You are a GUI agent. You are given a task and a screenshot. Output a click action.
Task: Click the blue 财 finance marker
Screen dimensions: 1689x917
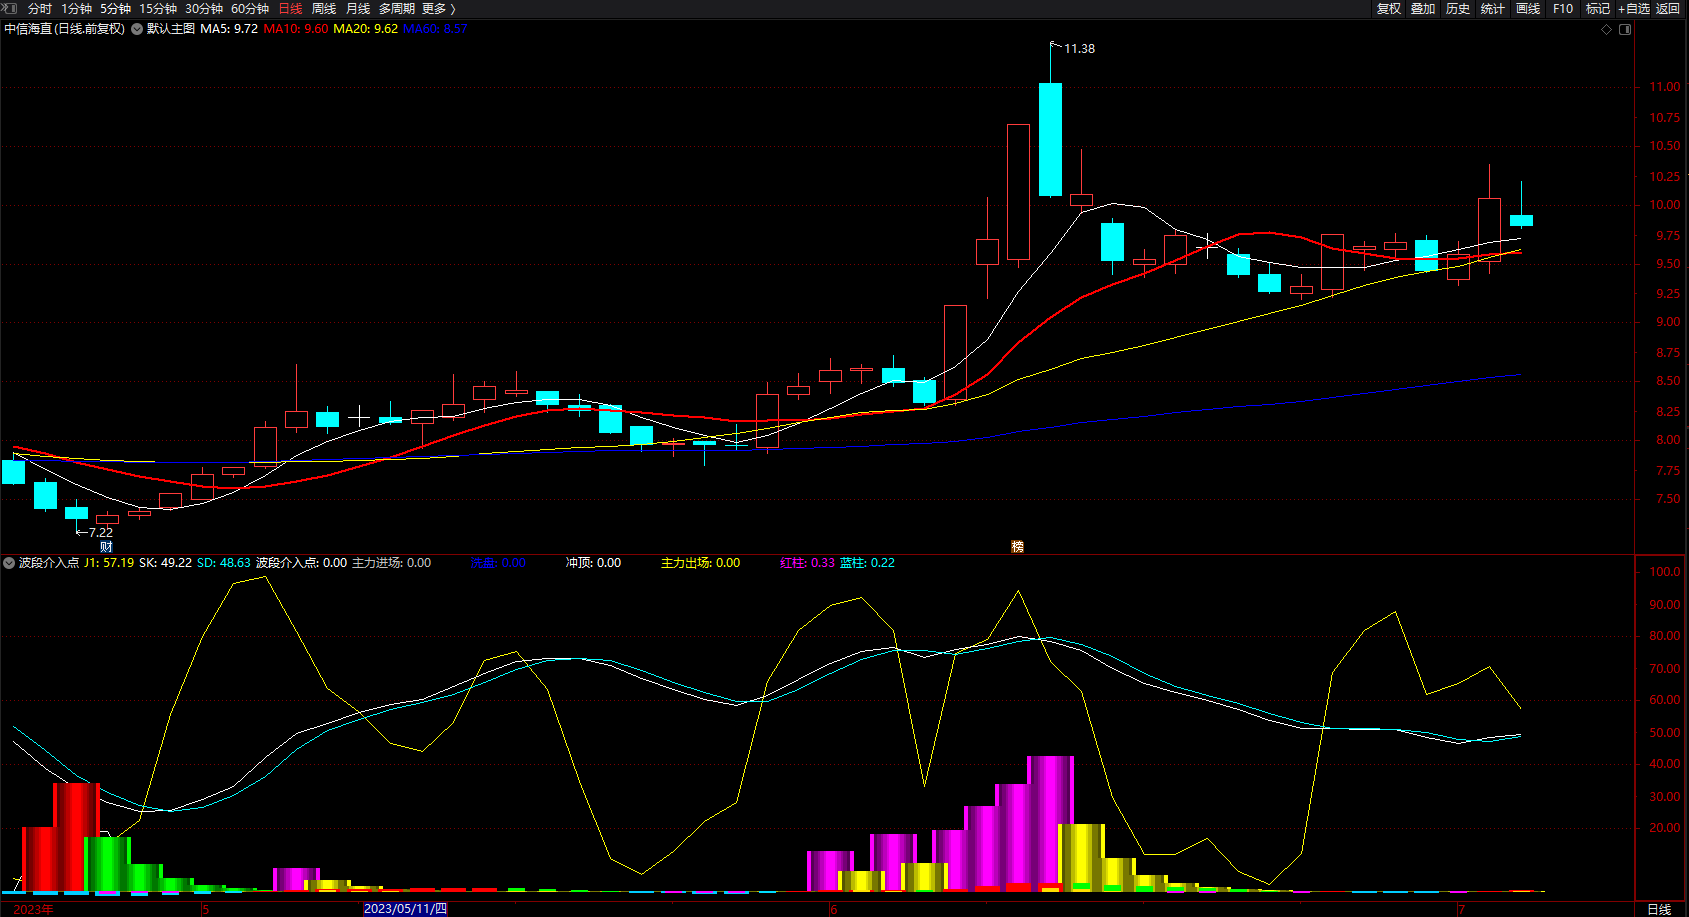[106, 547]
